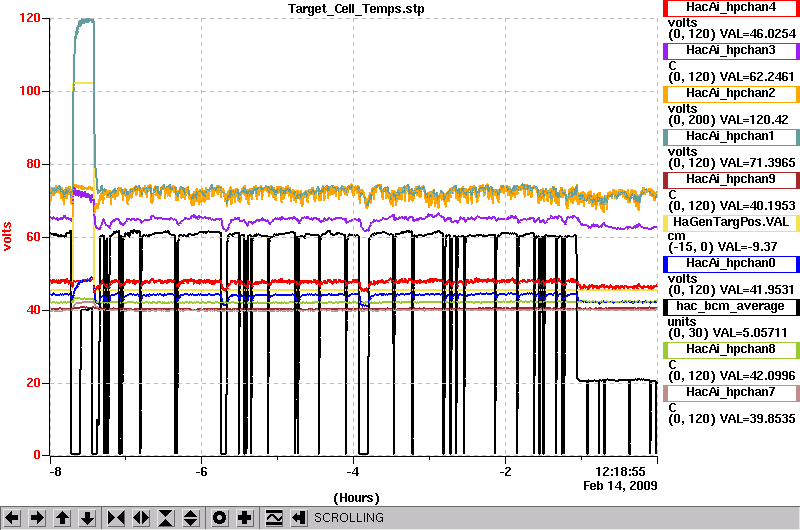Click the volts unit under HacAi_hpchan0
Viewport: 800px width, 530px height.
(x=683, y=279)
